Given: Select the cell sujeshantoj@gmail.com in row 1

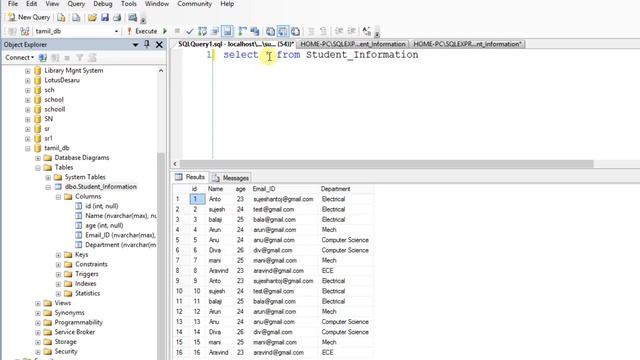Looking at the screenshot, I should (283, 199).
